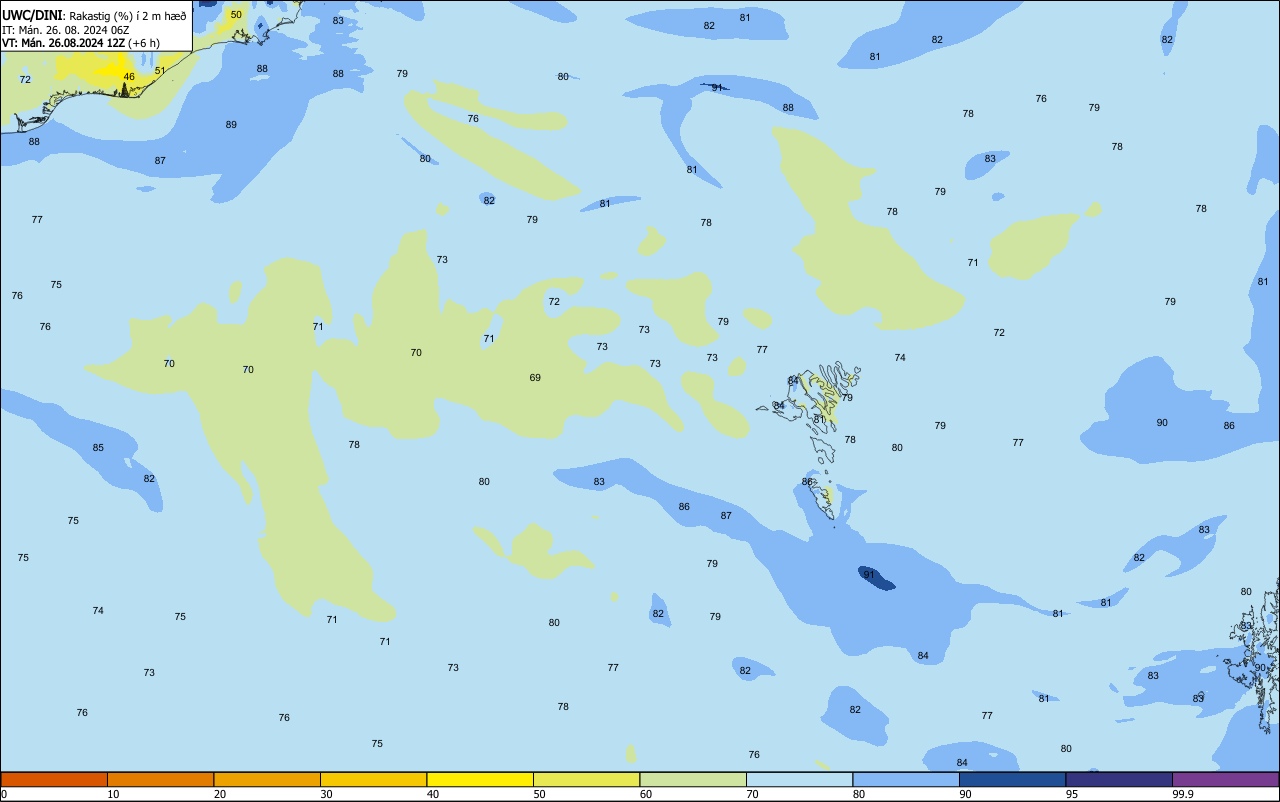Select the 20–30 amber legend color segment
1280x802 pixels.
(x=267, y=779)
